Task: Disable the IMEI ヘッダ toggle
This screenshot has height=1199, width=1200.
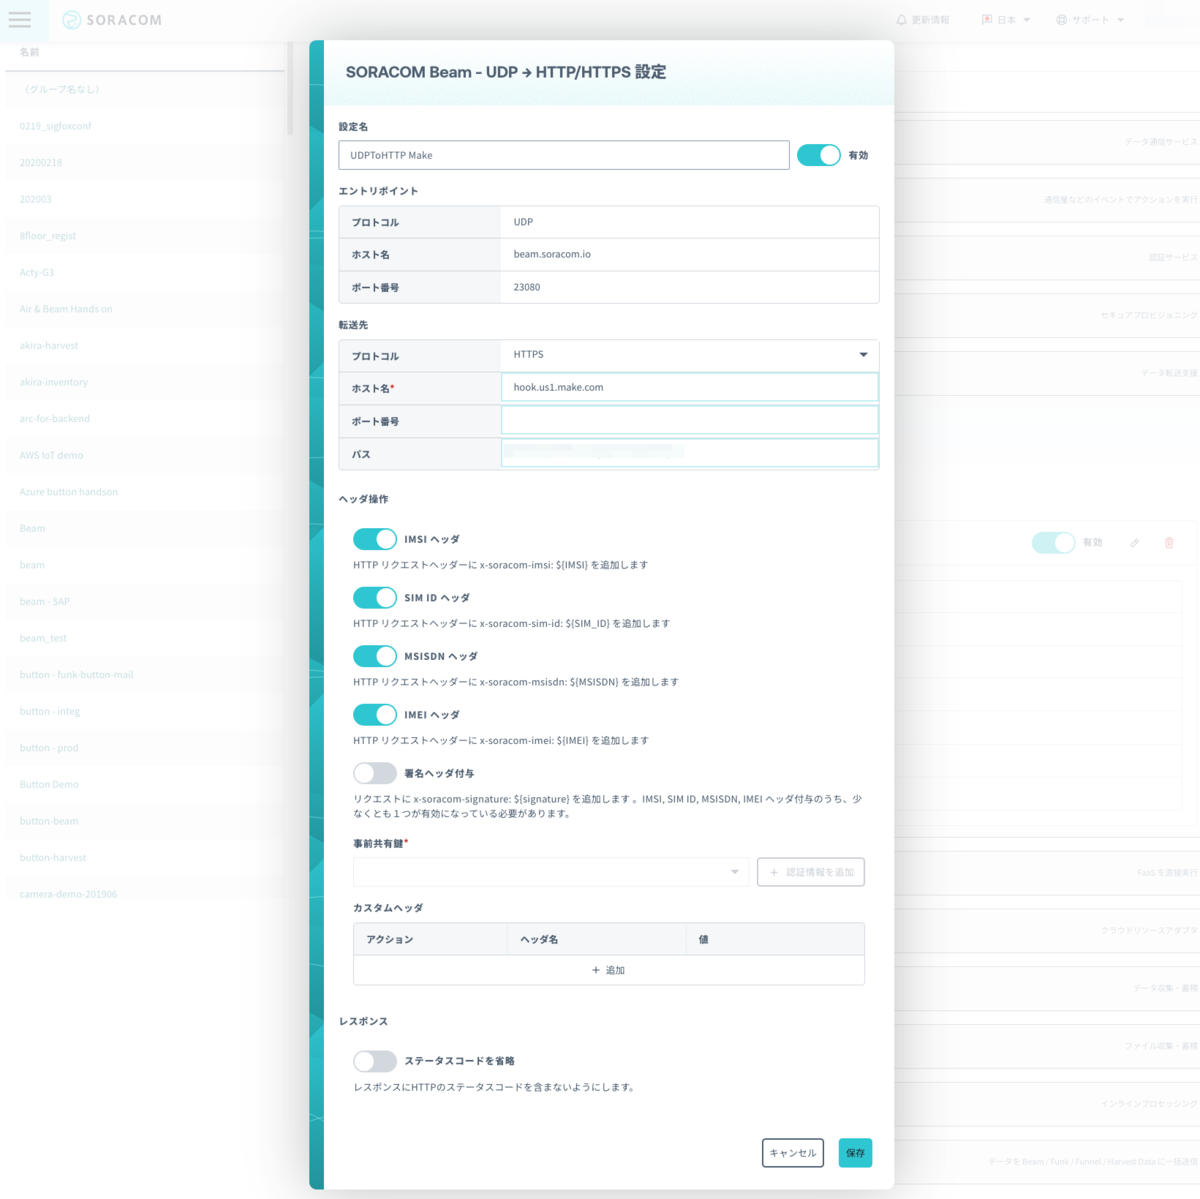Action: tap(375, 714)
